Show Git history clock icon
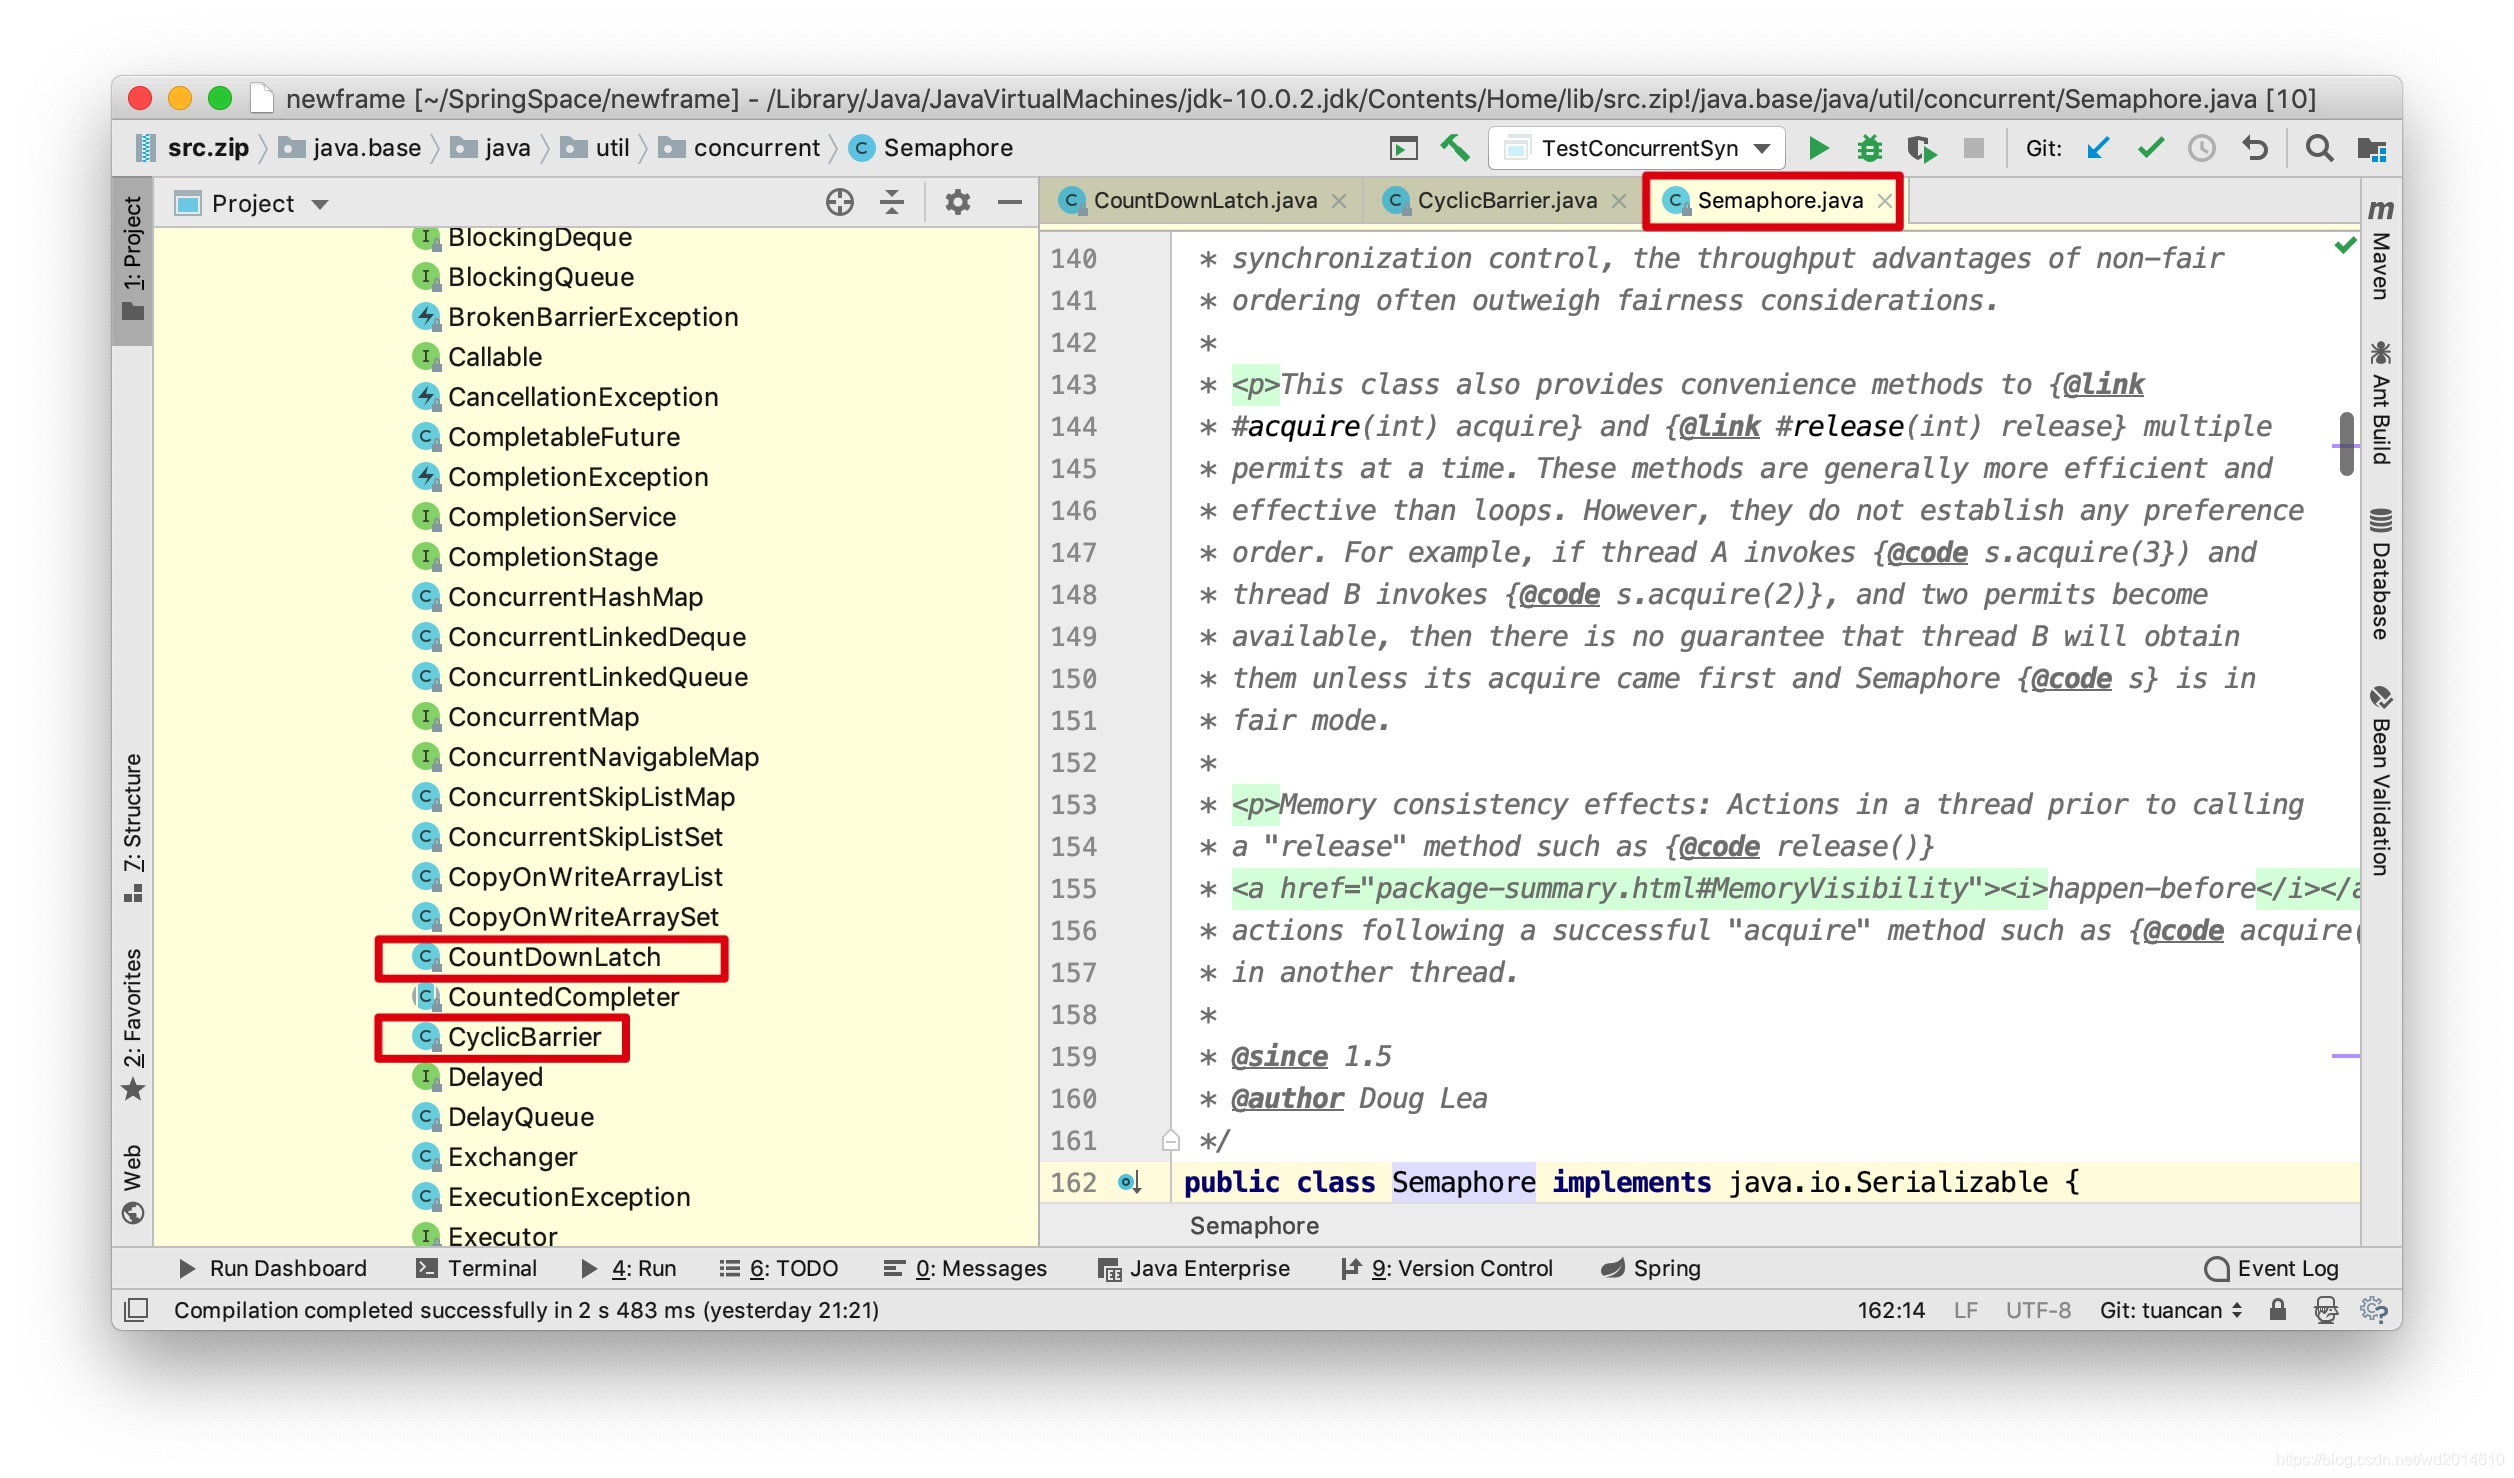Viewport: 2514px width, 1478px height. click(2202, 148)
